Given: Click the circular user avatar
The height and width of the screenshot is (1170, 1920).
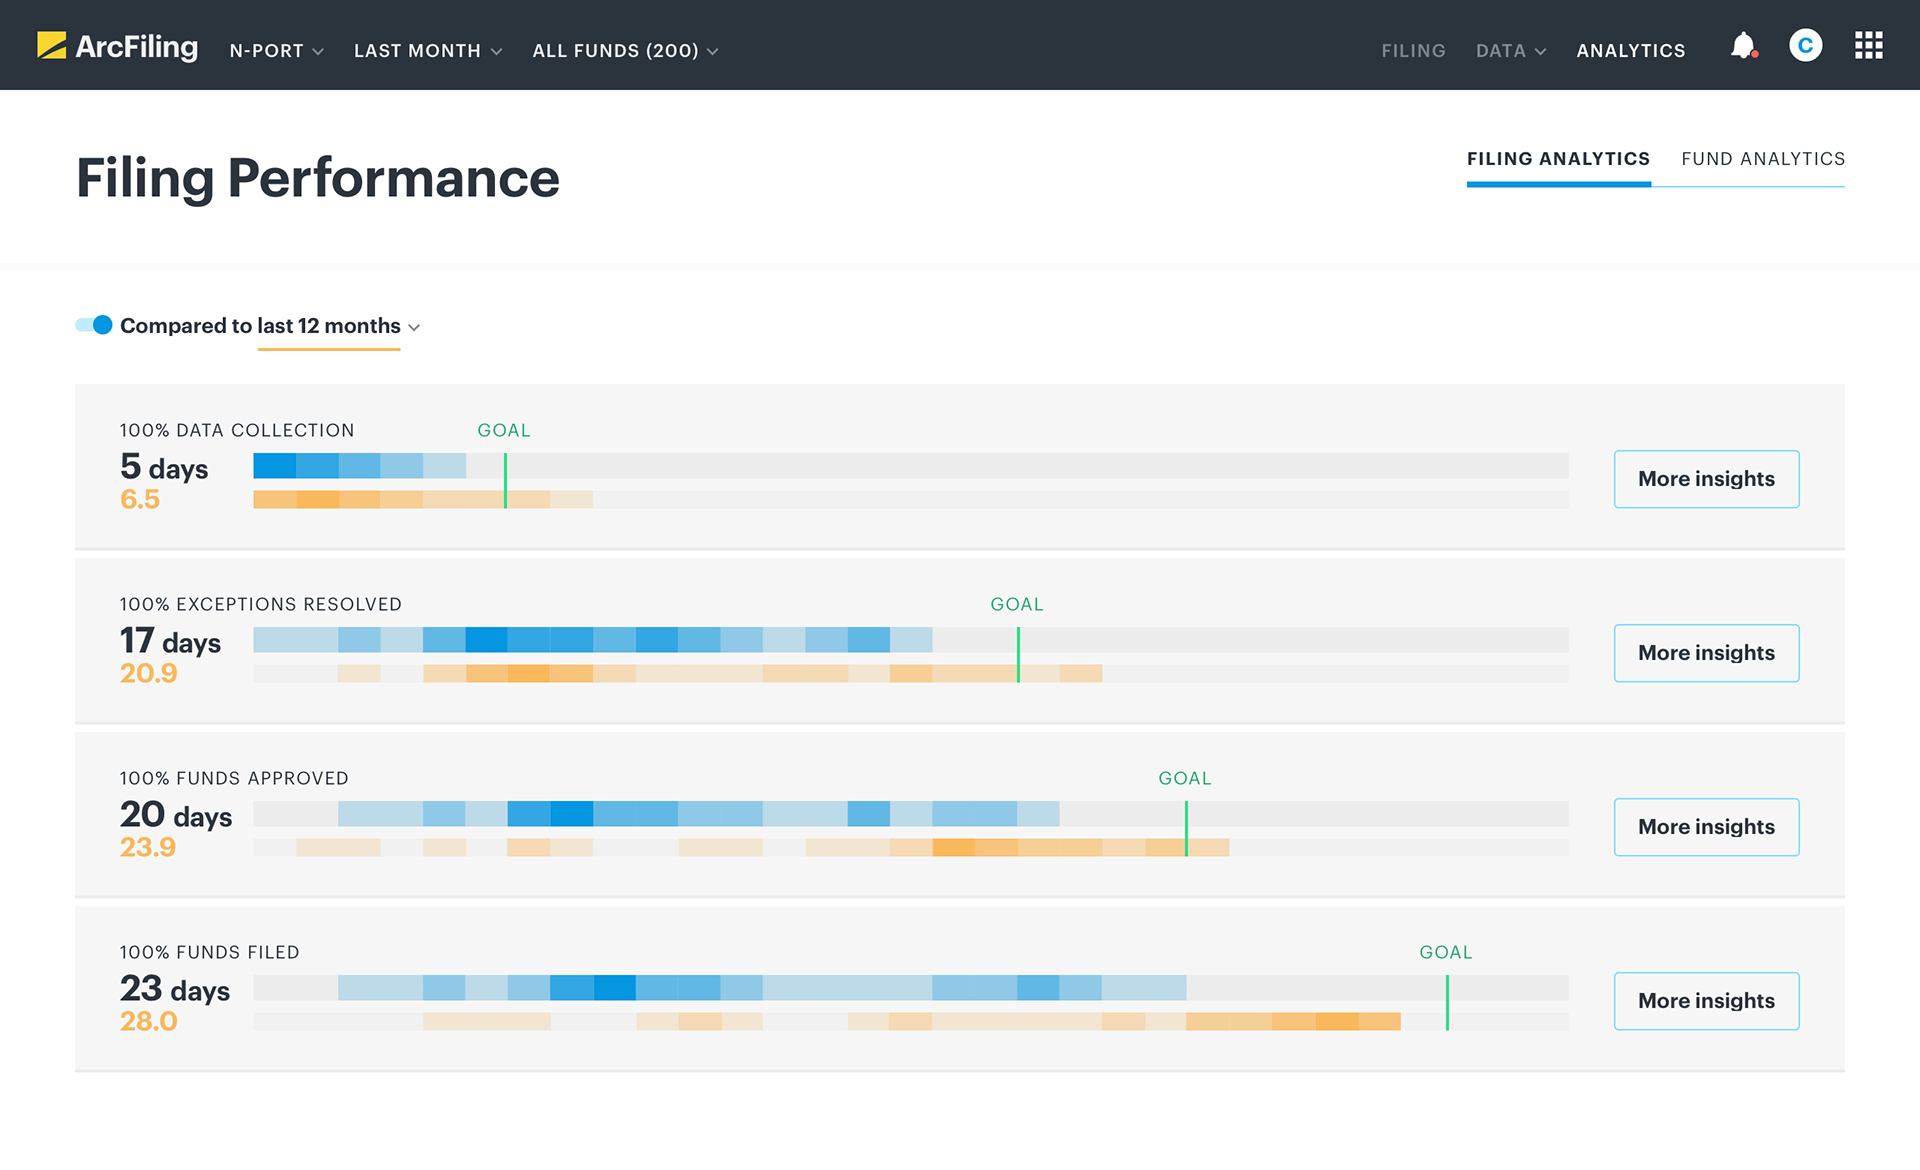Looking at the screenshot, I should coord(1805,45).
